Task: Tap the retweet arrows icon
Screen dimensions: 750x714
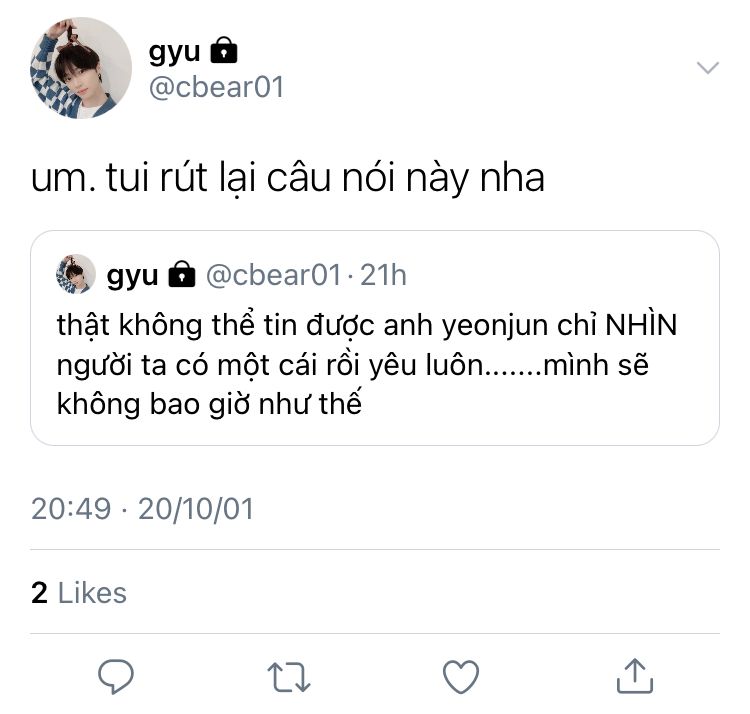Action: [288, 677]
